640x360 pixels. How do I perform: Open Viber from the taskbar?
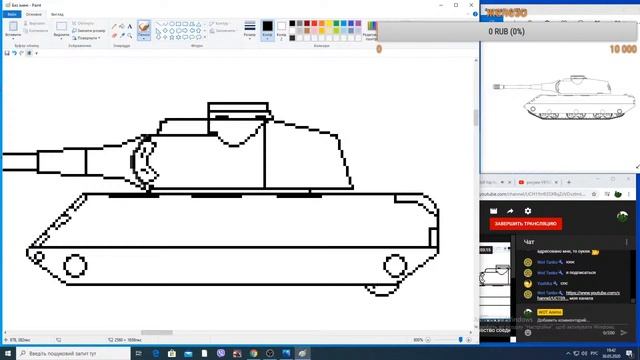coord(221,353)
